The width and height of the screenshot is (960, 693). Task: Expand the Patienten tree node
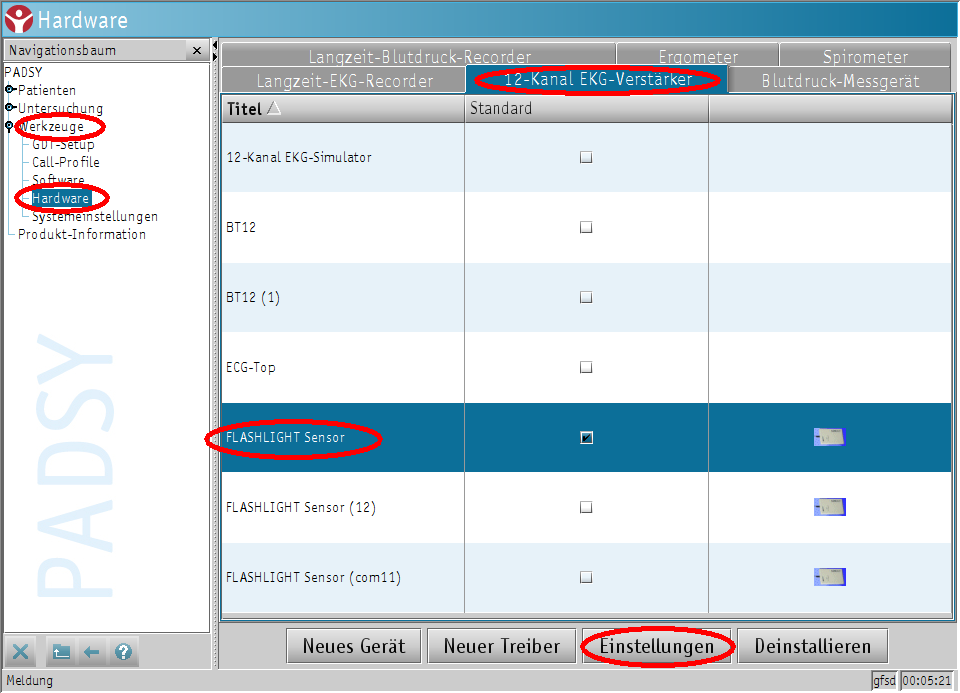click(x=10, y=90)
